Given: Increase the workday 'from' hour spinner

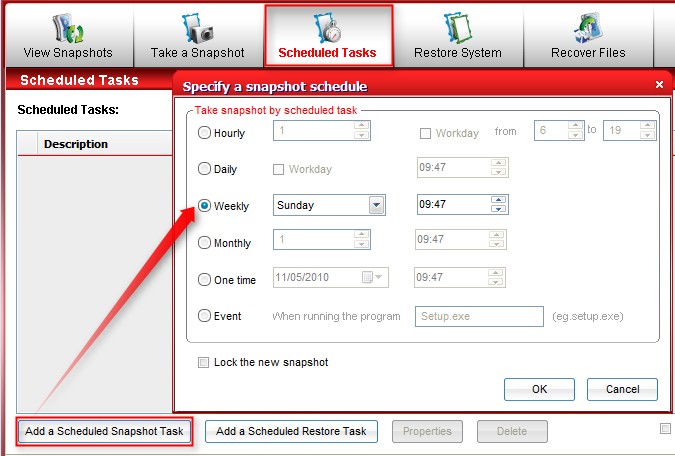Looking at the screenshot, I should tap(575, 125).
